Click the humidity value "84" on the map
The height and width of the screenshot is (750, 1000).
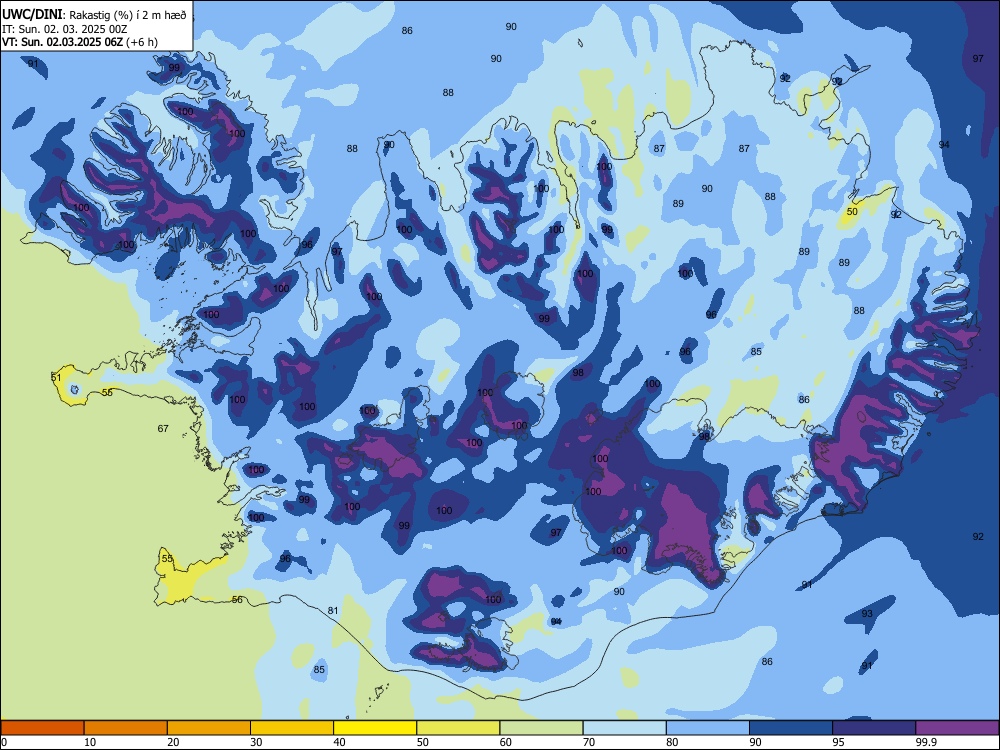click(x=556, y=621)
